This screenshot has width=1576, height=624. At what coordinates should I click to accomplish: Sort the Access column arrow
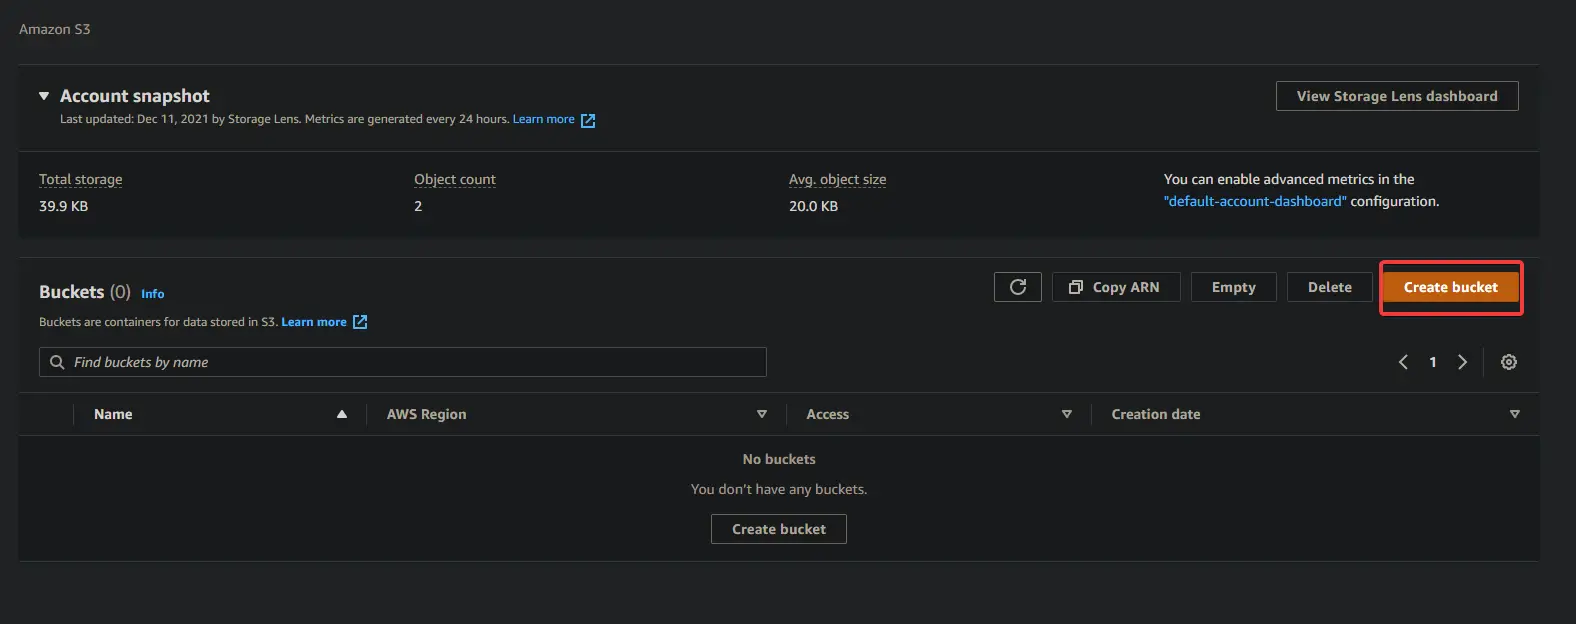click(1067, 414)
